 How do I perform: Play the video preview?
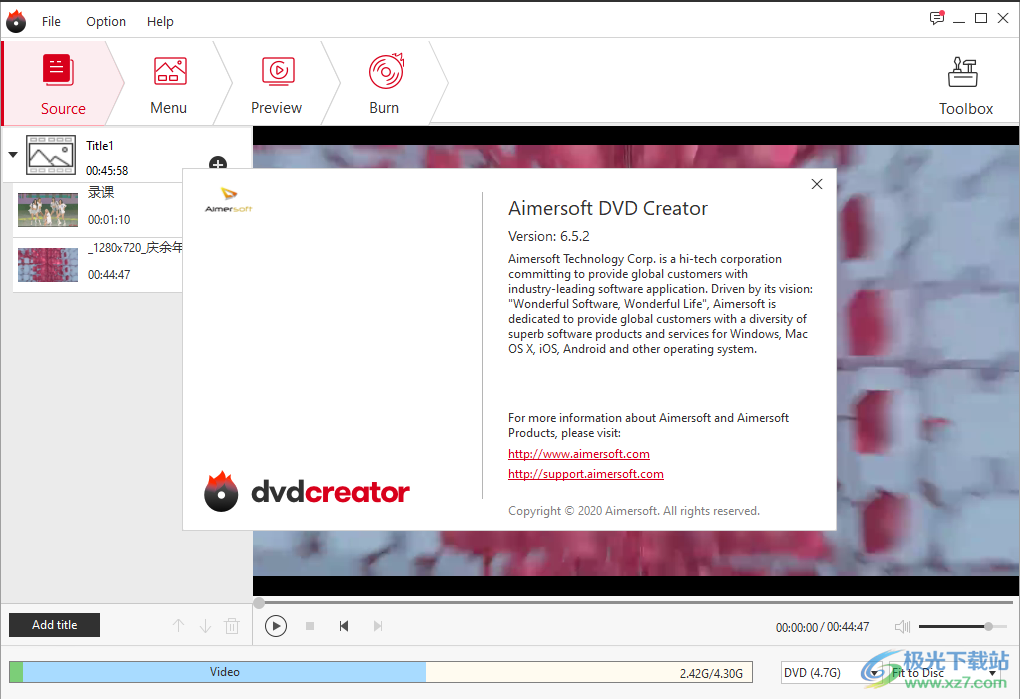click(276, 626)
